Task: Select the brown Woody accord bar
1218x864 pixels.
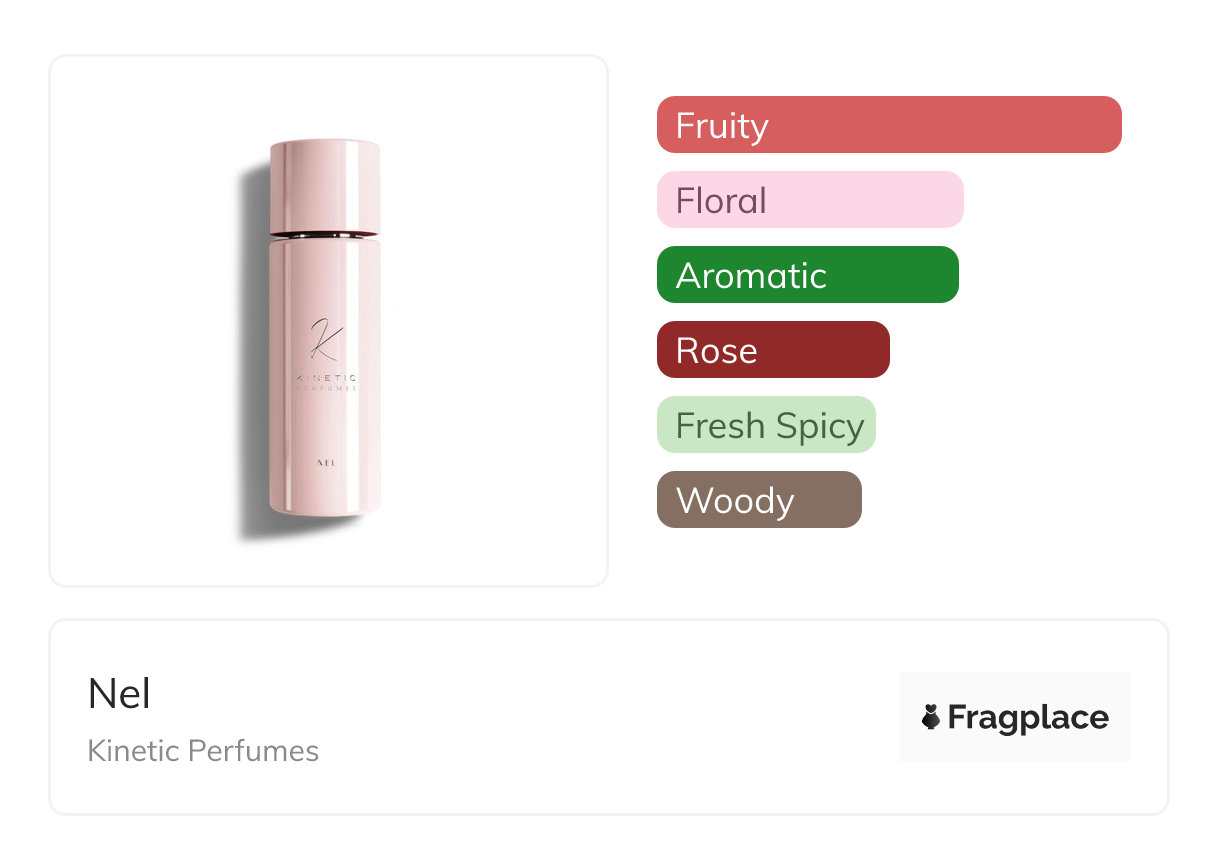Action: (758, 500)
